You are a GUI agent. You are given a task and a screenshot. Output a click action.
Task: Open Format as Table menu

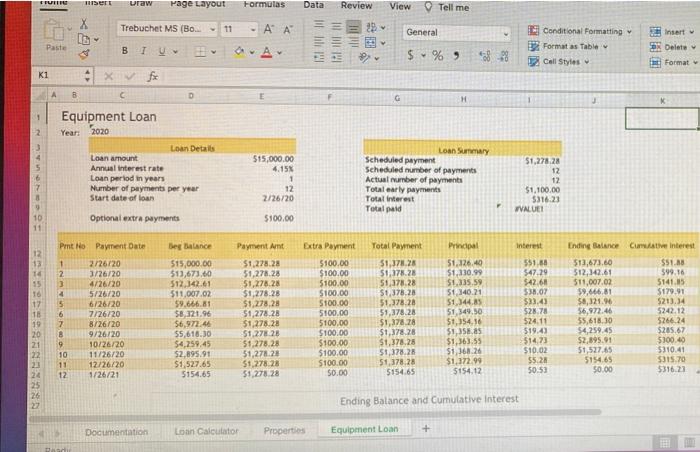point(568,46)
